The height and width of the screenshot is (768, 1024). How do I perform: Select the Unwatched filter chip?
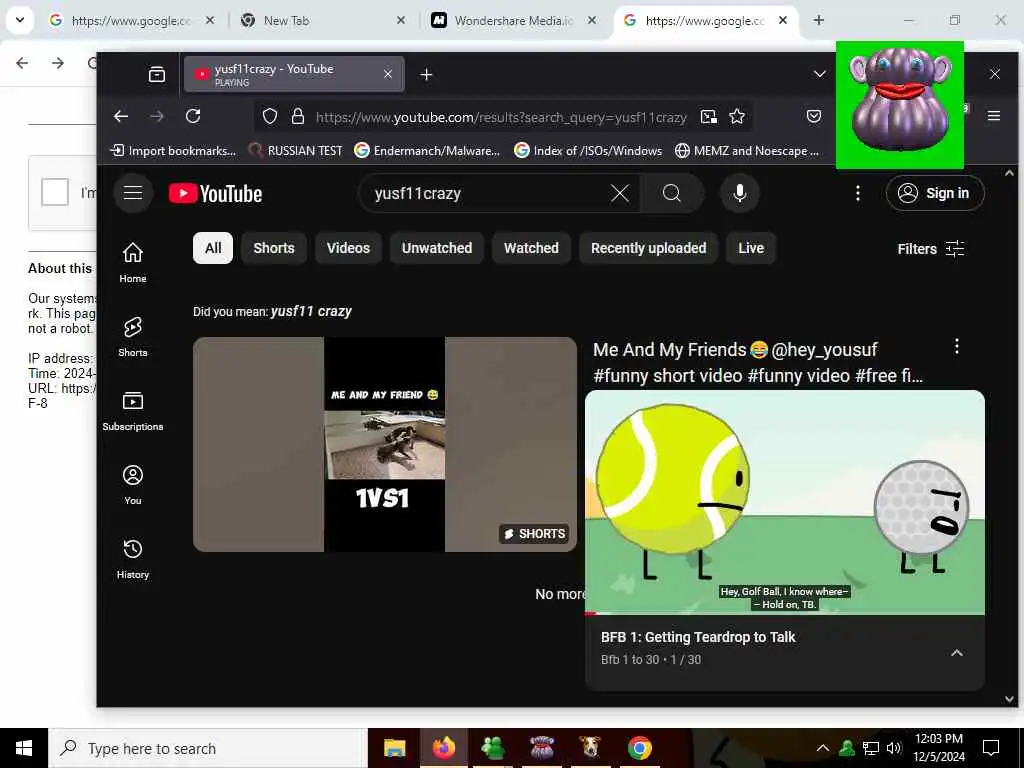click(437, 248)
